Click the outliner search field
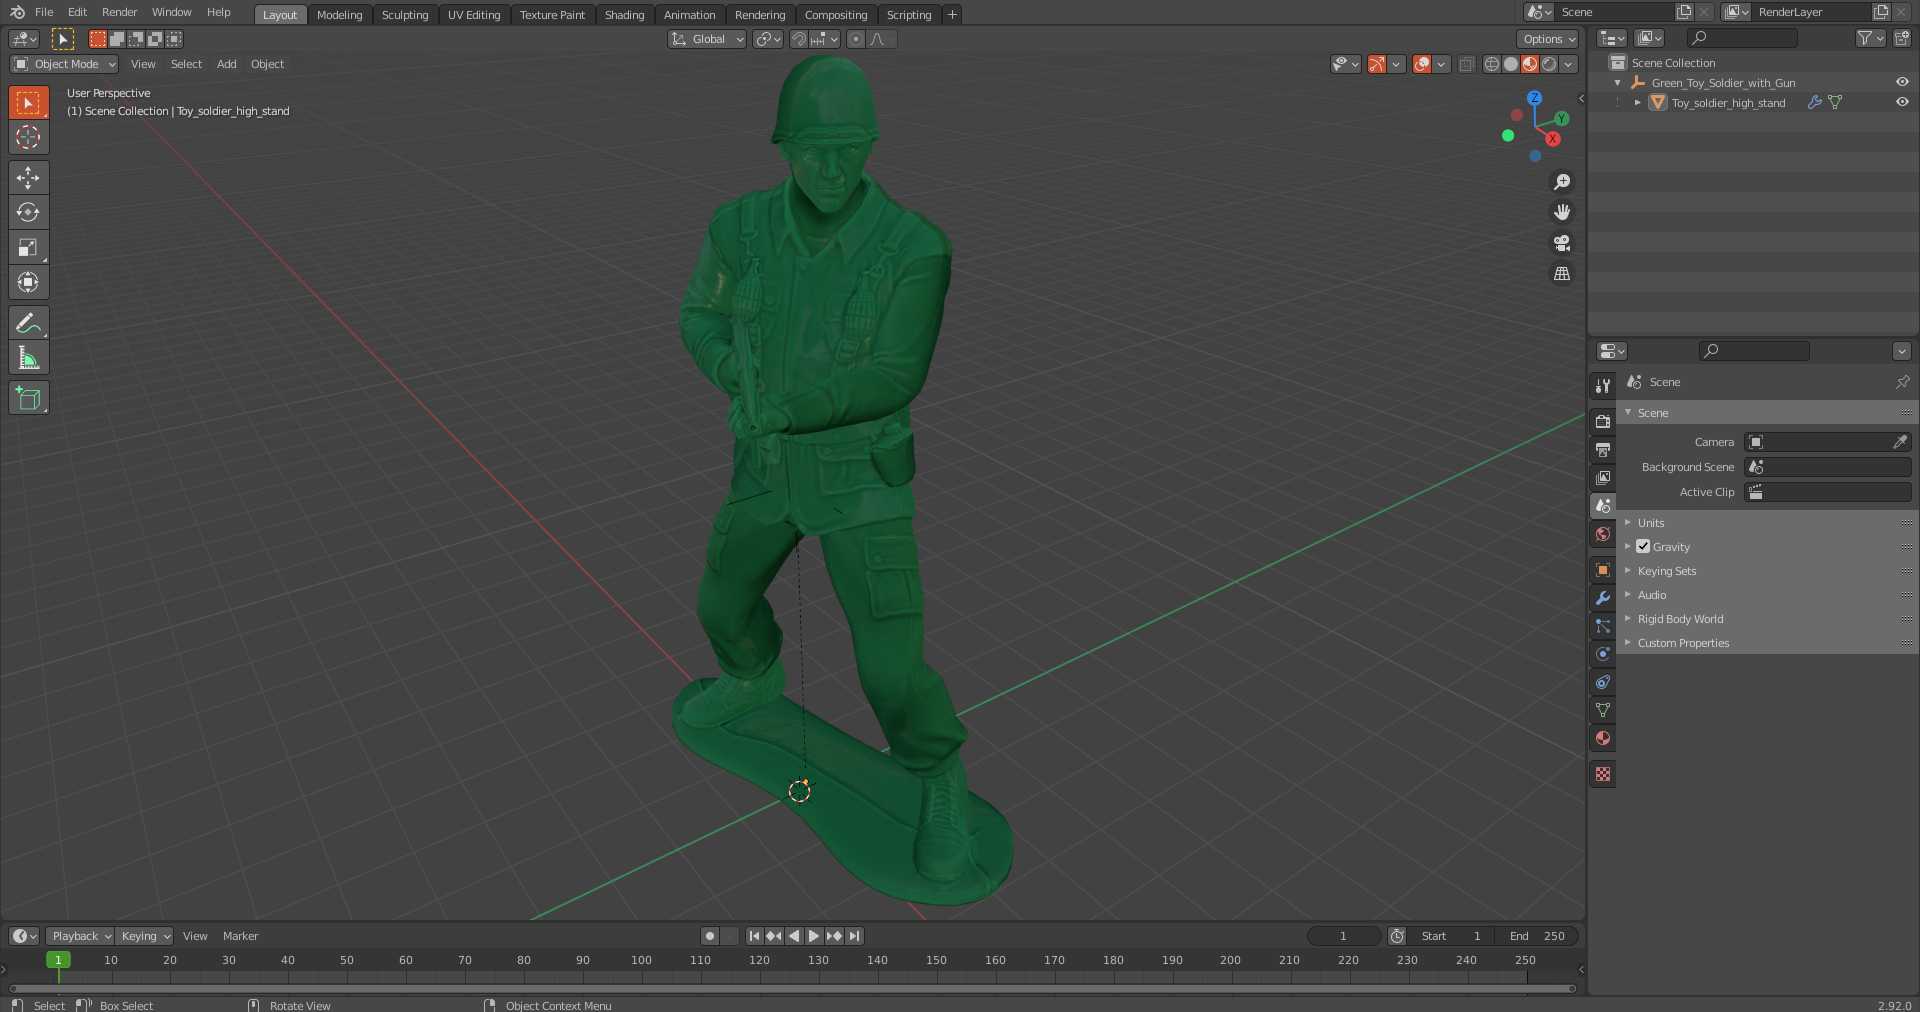The height and width of the screenshot is (1012, 1920). coord(1742,38)
